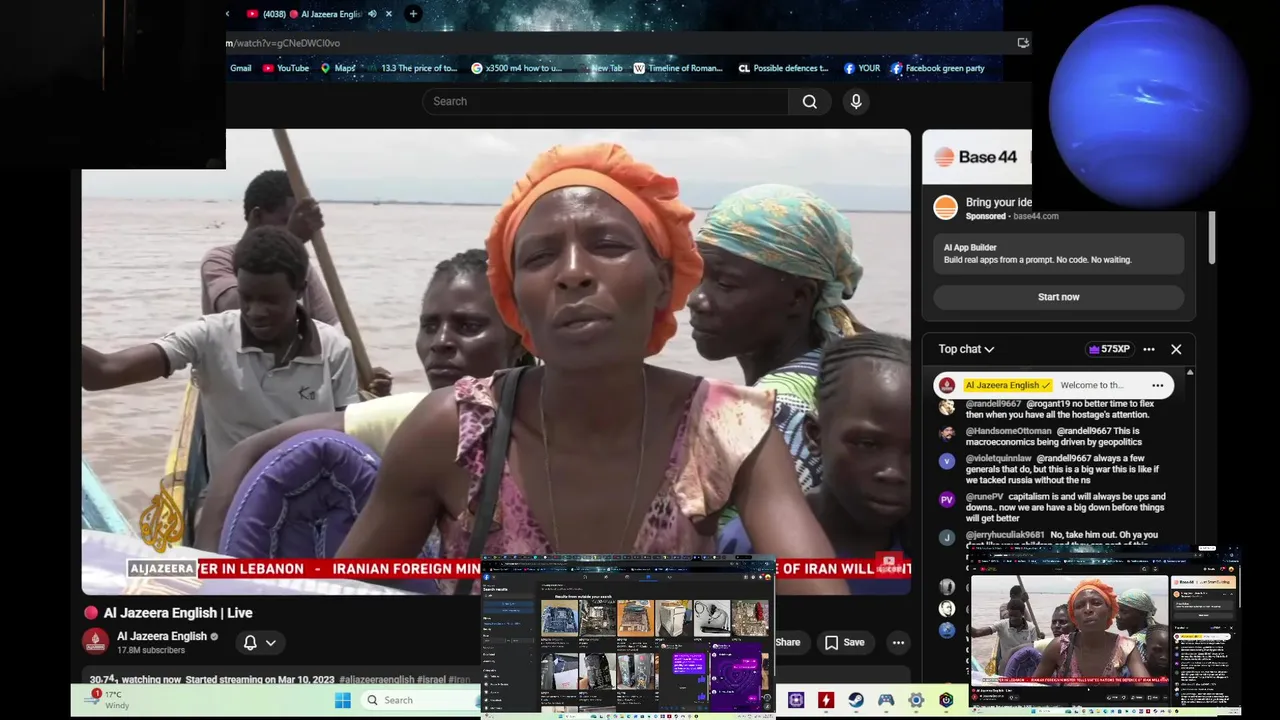Image resolution: width=1280 pixels, height=720 pixels.
Task: Save the video with Save button
Action: [x=844, y=642]
